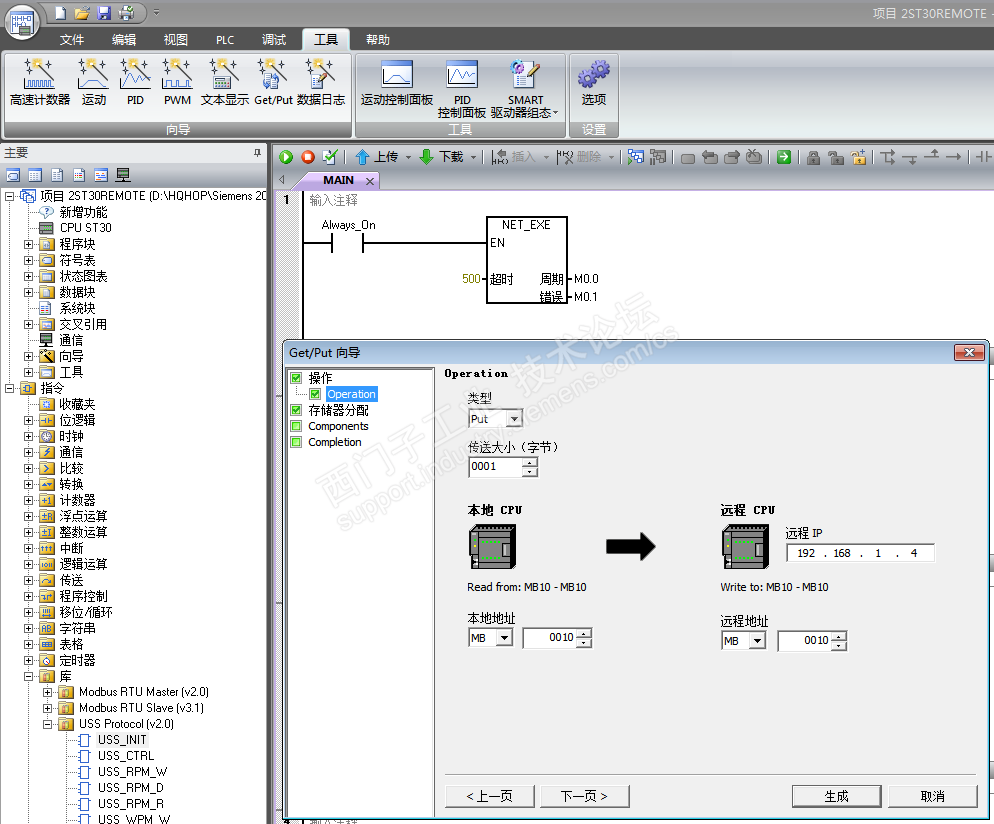Click the New file icon in quick access
Image resolution: width=994 pixels, height=824 pixels.
(x=61, y=13)
